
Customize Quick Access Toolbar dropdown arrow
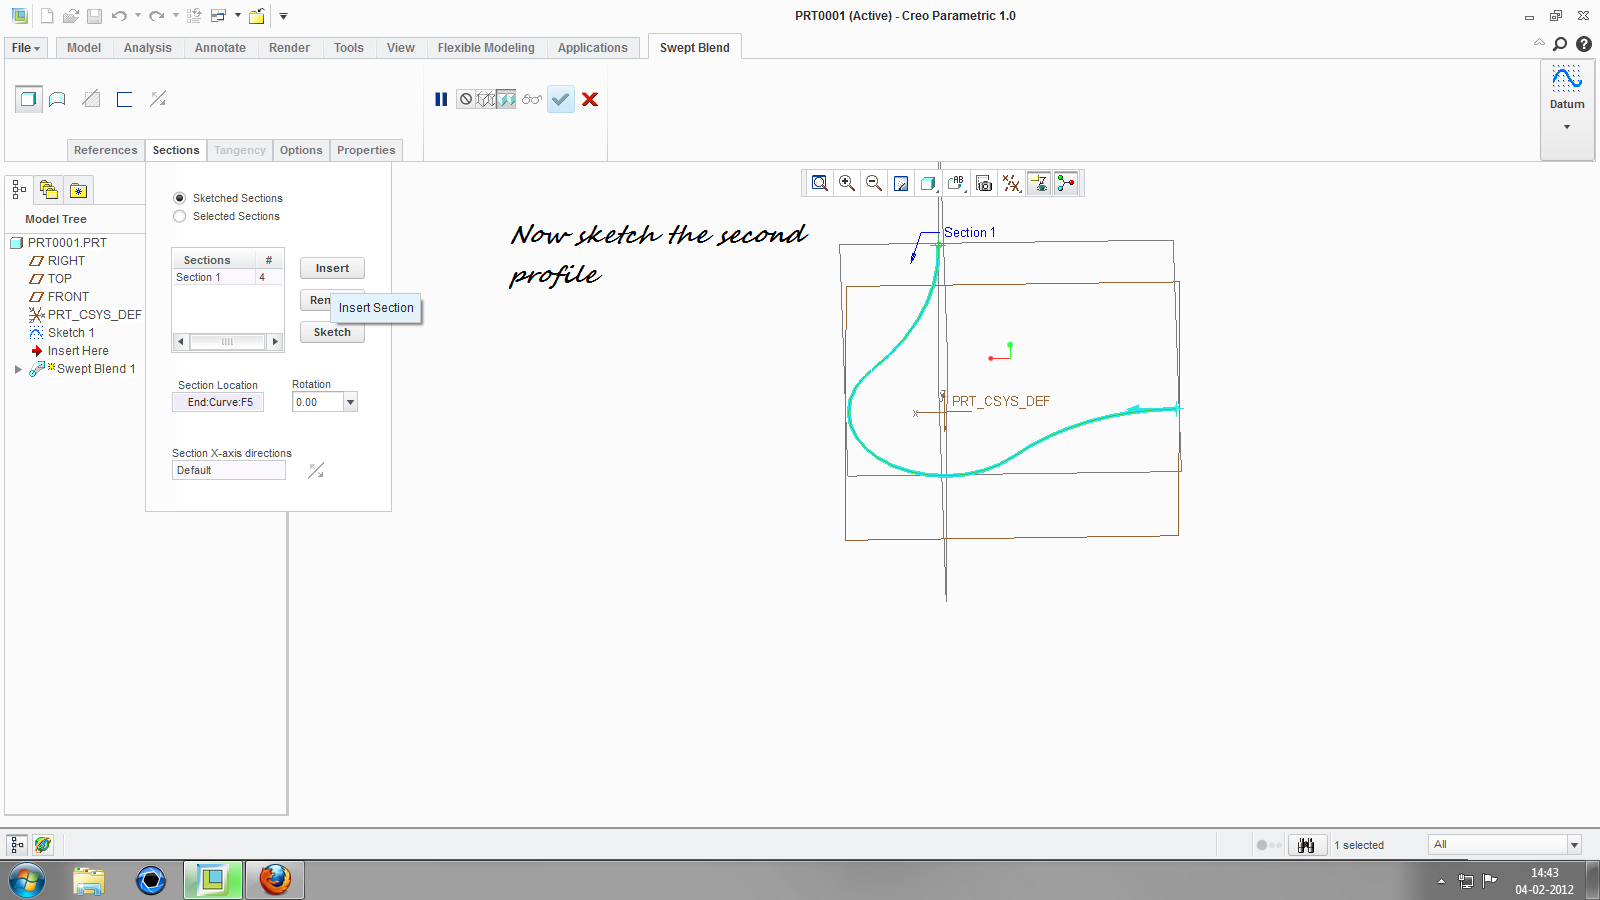283,16
